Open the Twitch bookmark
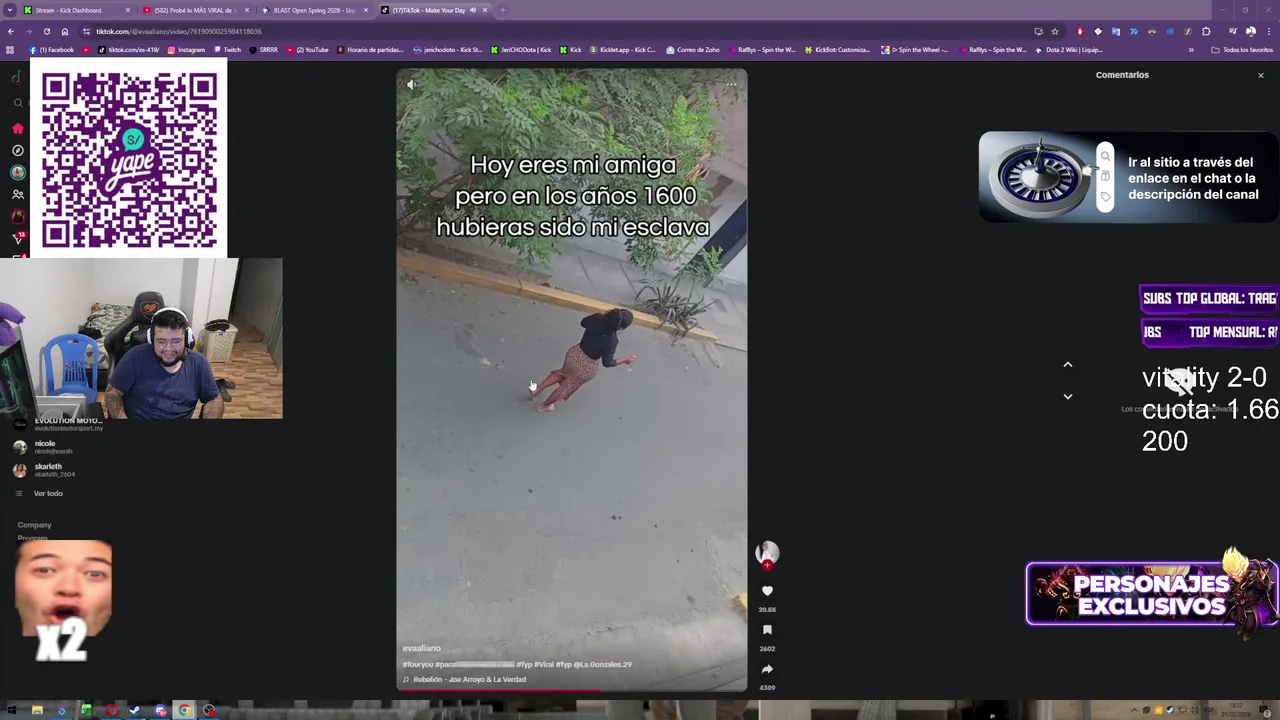1280x720 pixels. pyautogui.click(x=227, y=49)
